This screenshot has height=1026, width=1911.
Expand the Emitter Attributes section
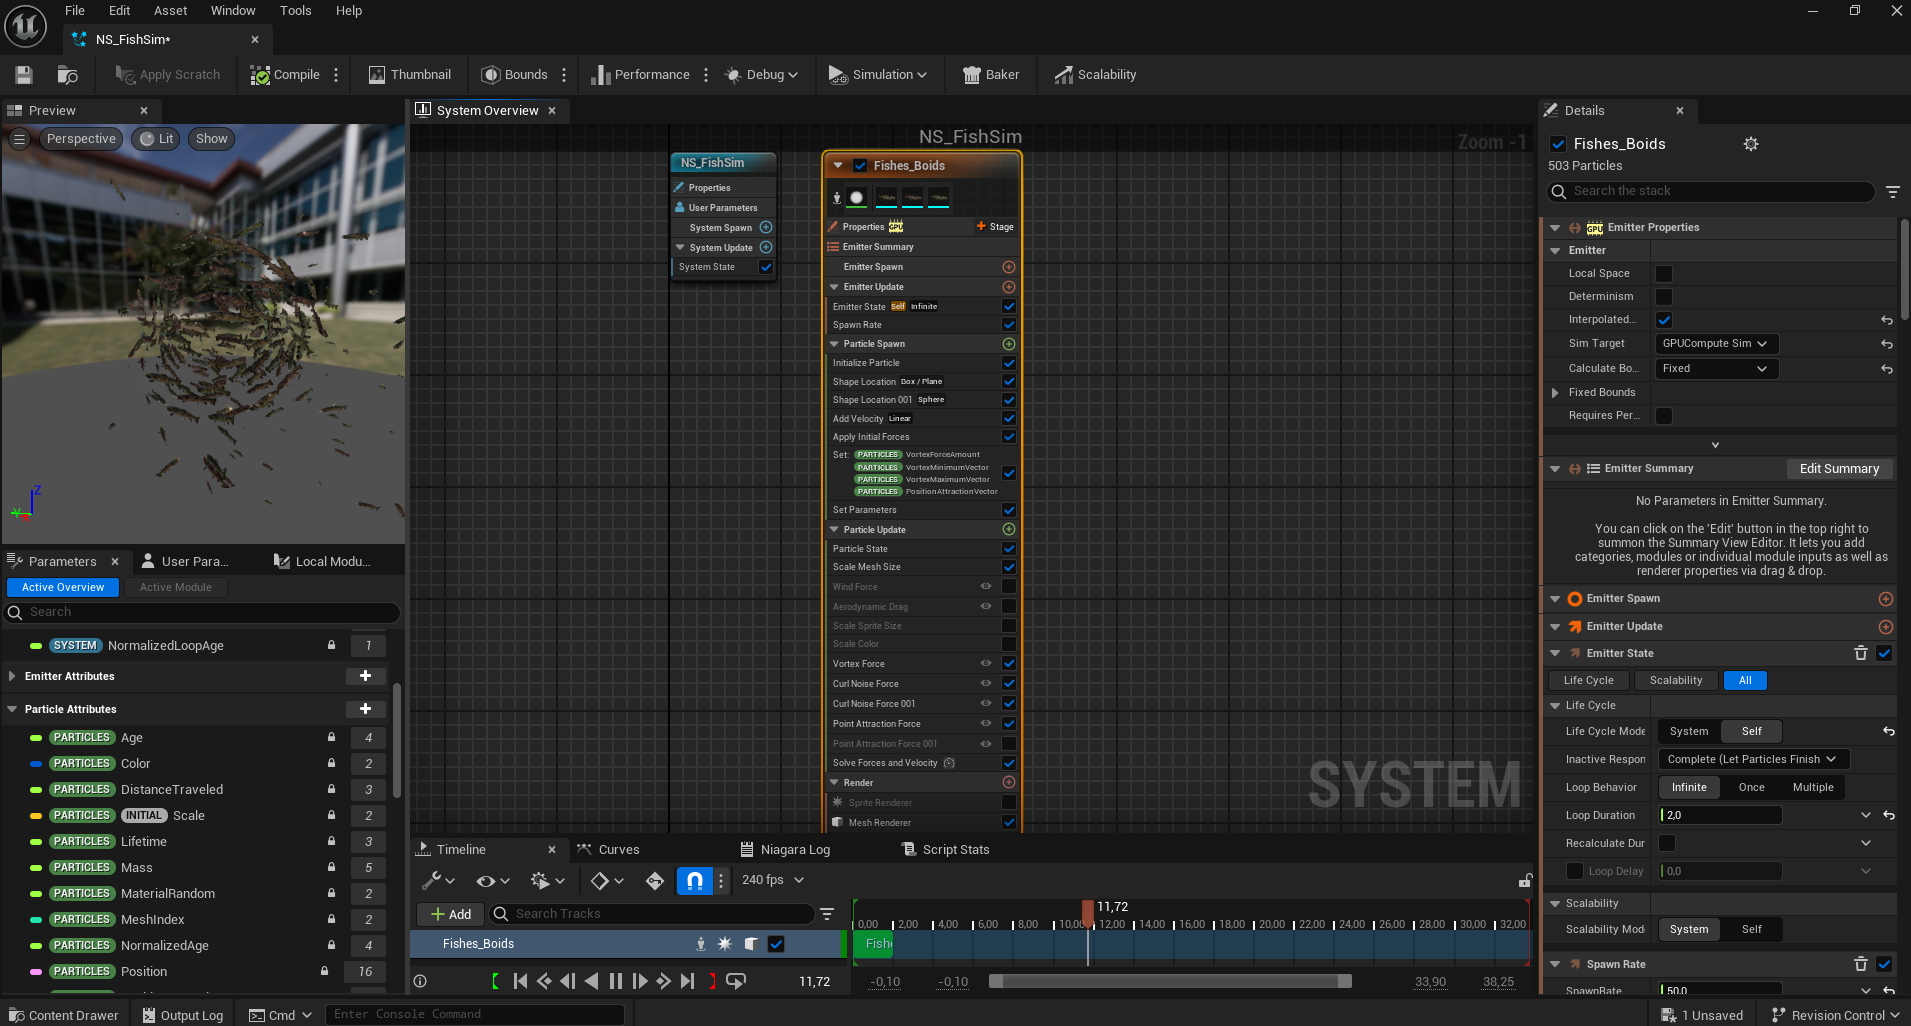(12, 676)
